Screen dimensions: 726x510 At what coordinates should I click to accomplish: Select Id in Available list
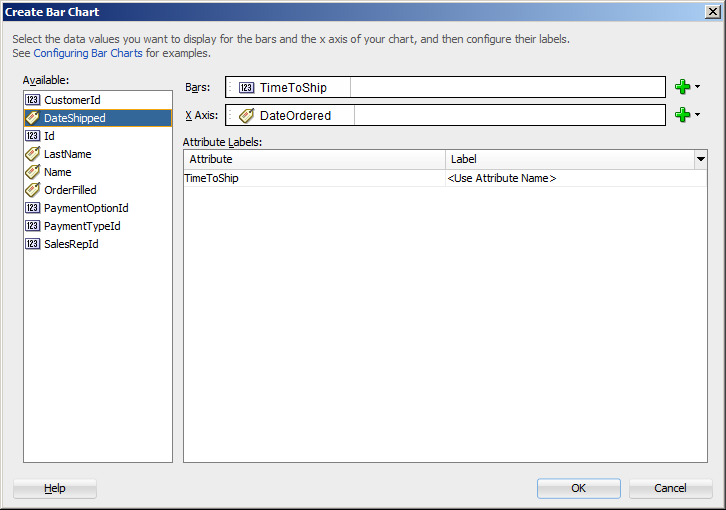click(98, 136)
